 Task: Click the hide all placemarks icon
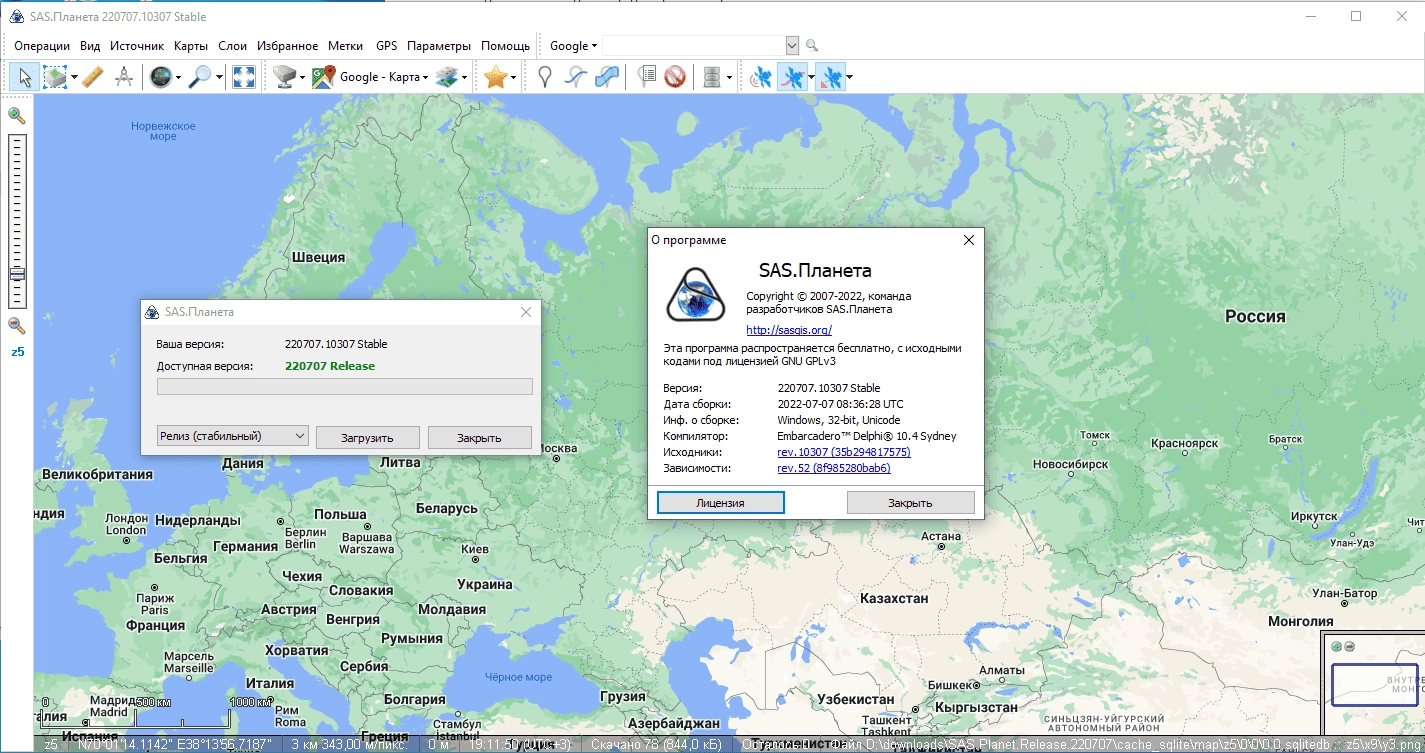(x=675, y=77)
